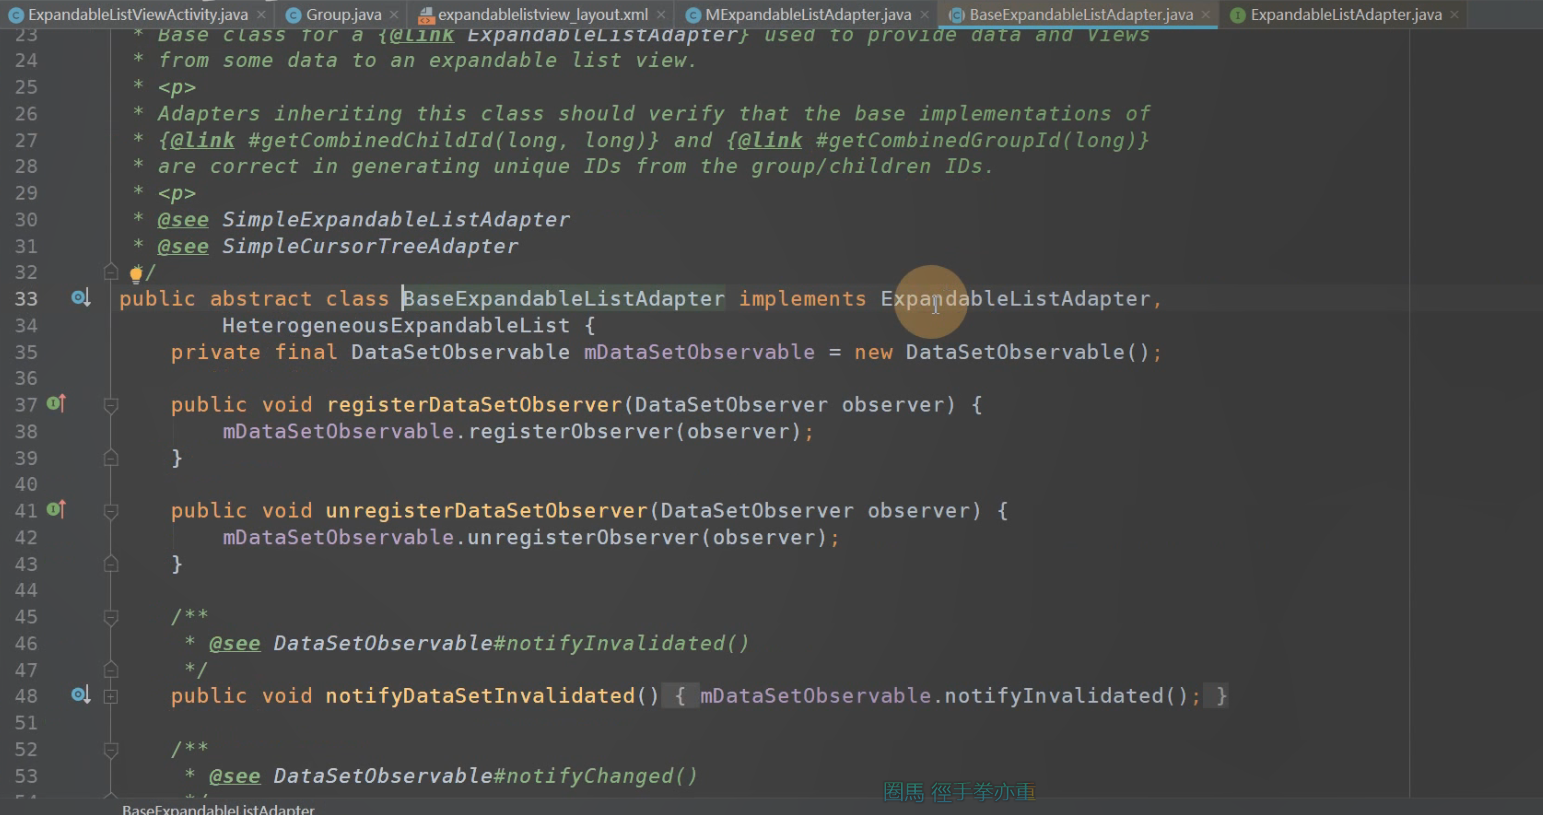Switch to ExpandableListViewActivity.java tab
The height and width of the screenshot is (815, 1543).
pyautogui.click(x=137, y=14)
